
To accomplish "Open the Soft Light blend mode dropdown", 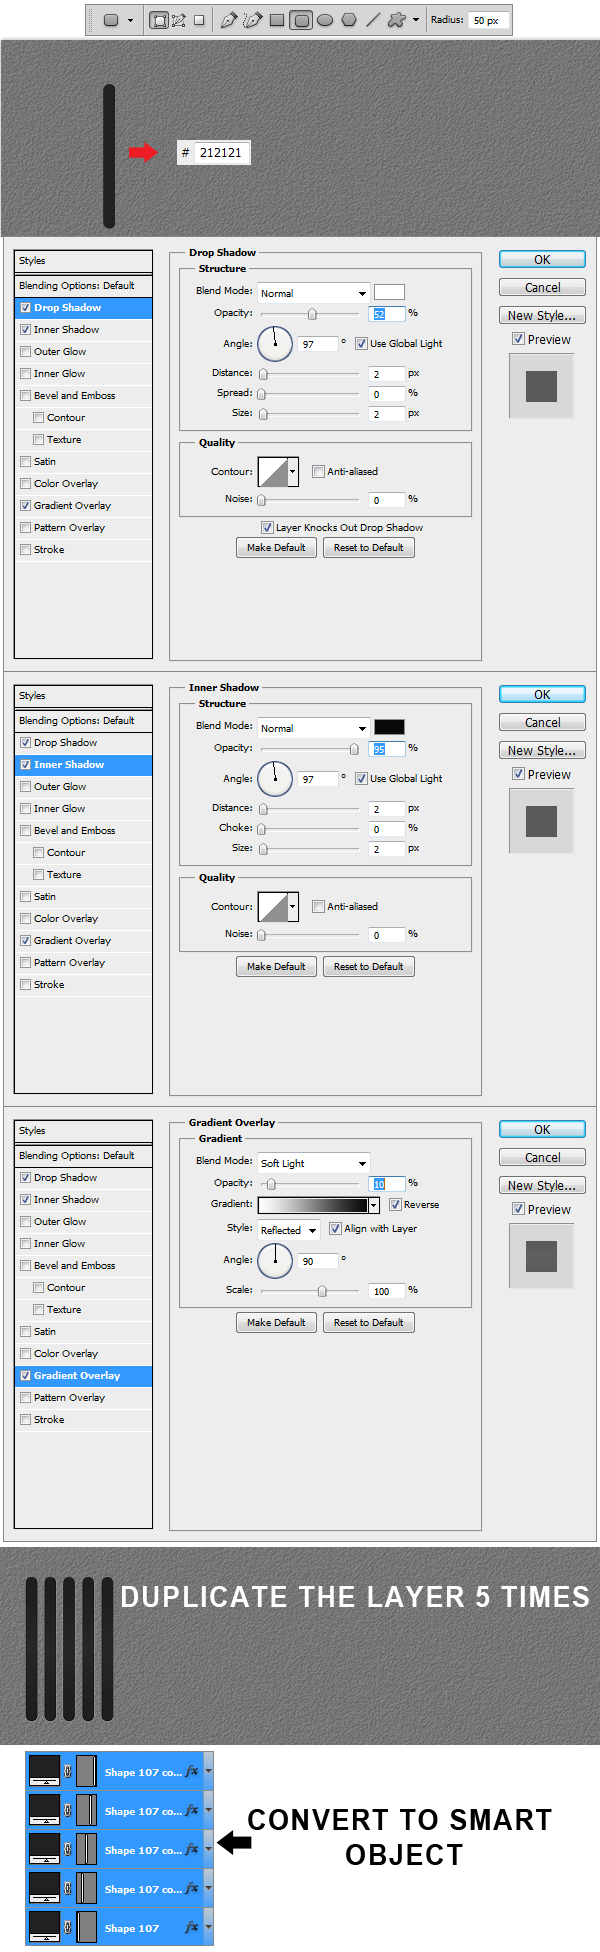I will pyautogui.click(x=314, y=1163).
